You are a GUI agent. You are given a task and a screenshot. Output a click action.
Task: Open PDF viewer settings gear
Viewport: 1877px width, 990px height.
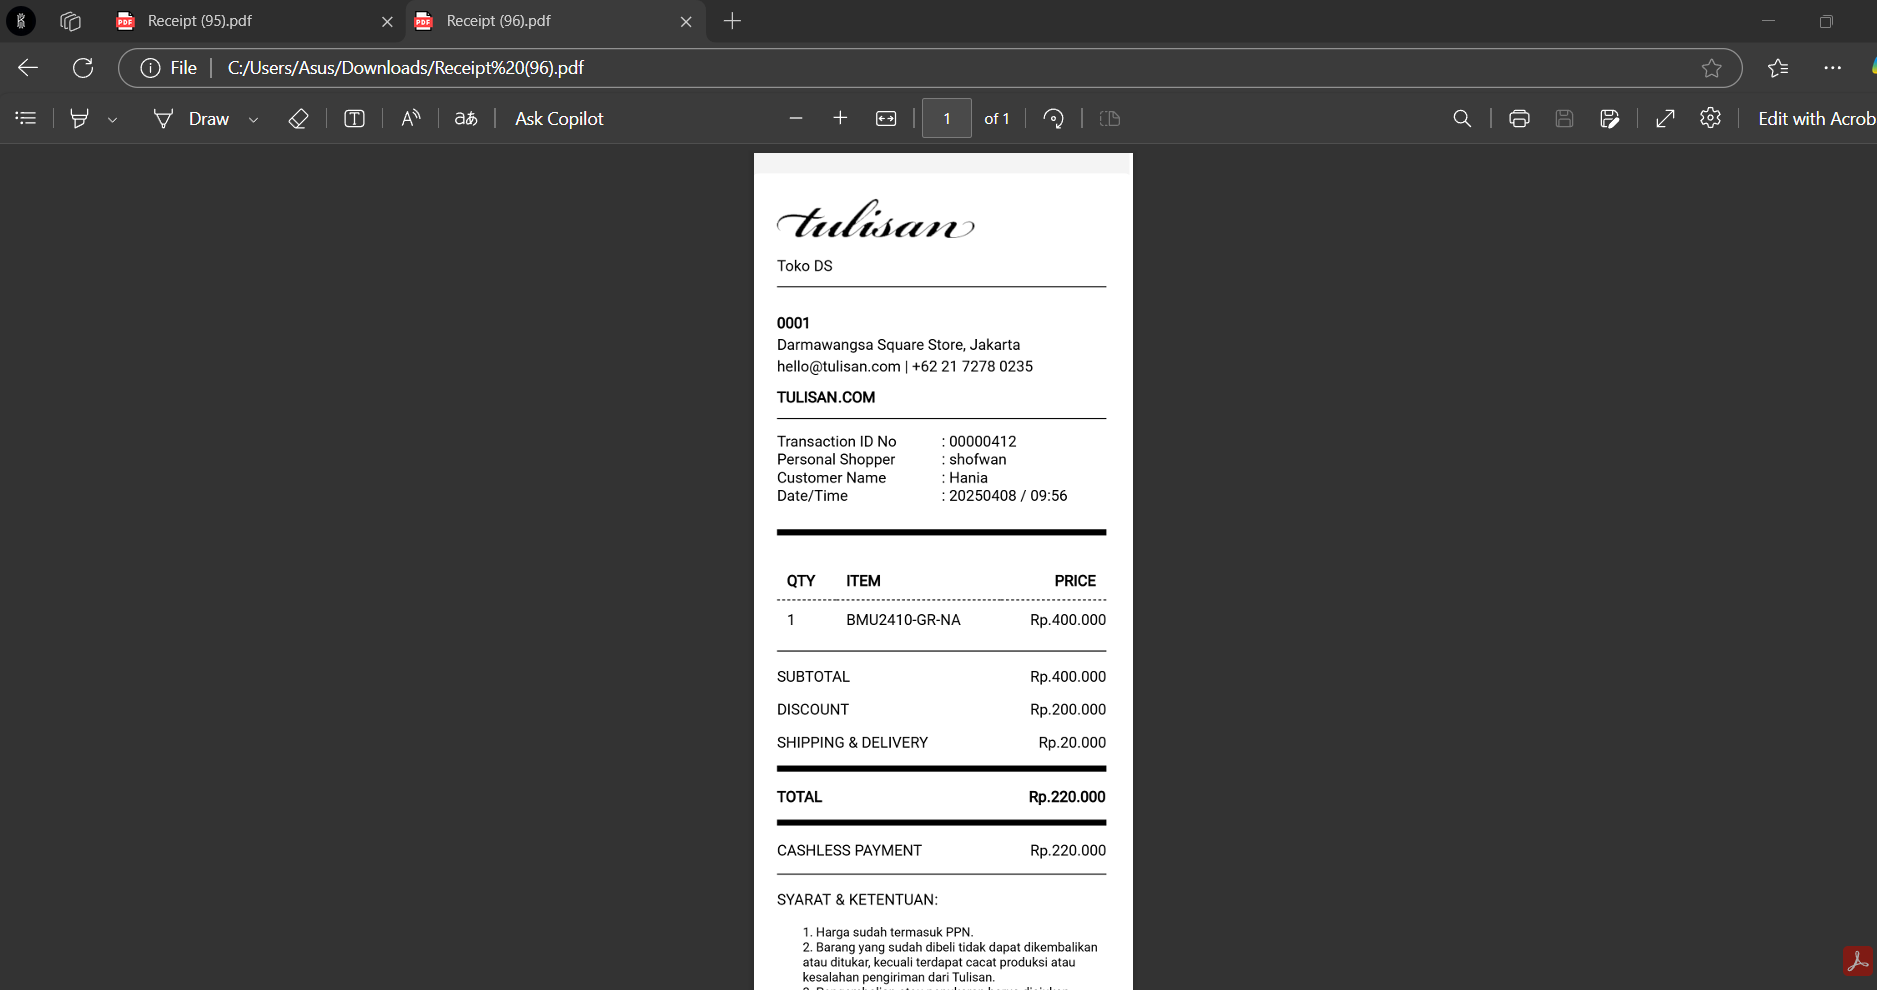pyautogui.click(x=1711, y=118)
